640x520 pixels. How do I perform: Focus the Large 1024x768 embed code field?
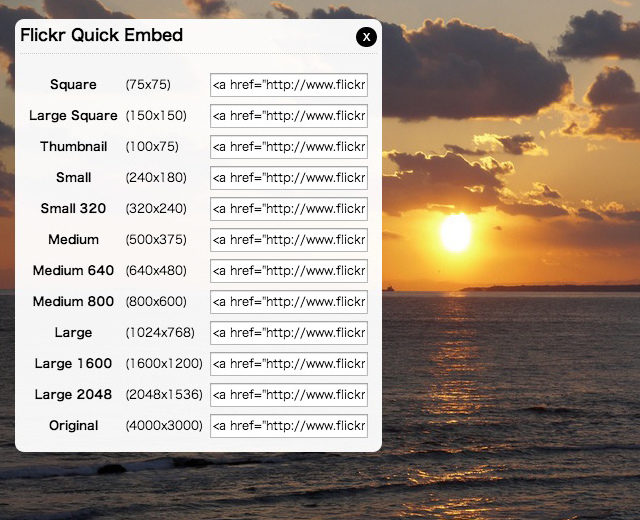pyautogui.click(x=289, y=333)
